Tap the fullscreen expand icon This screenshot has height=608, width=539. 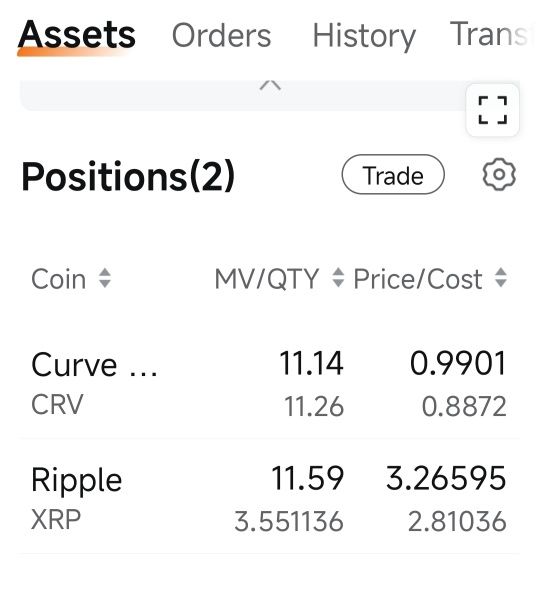[x=492, y=110]
